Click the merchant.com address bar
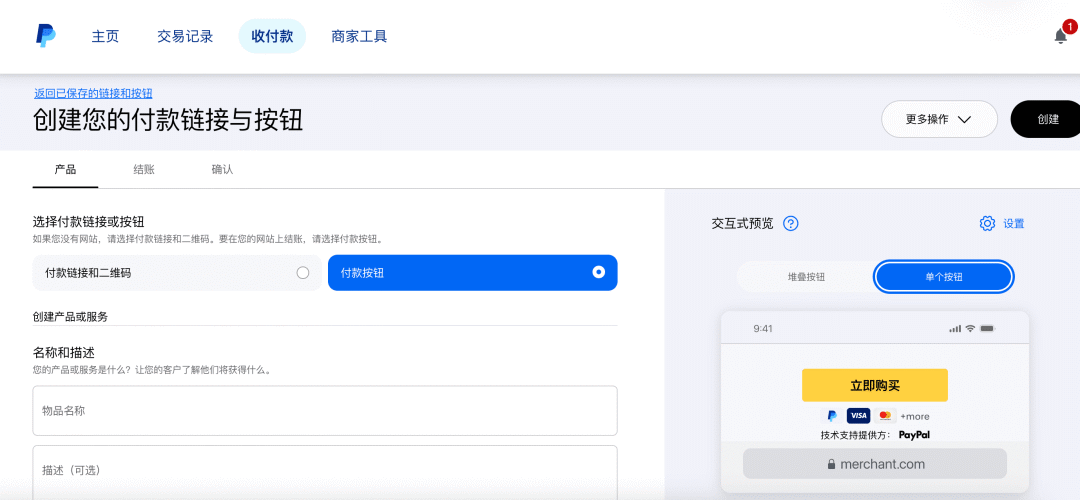Viewport: 1080px width, 500px height. point(875,464)
